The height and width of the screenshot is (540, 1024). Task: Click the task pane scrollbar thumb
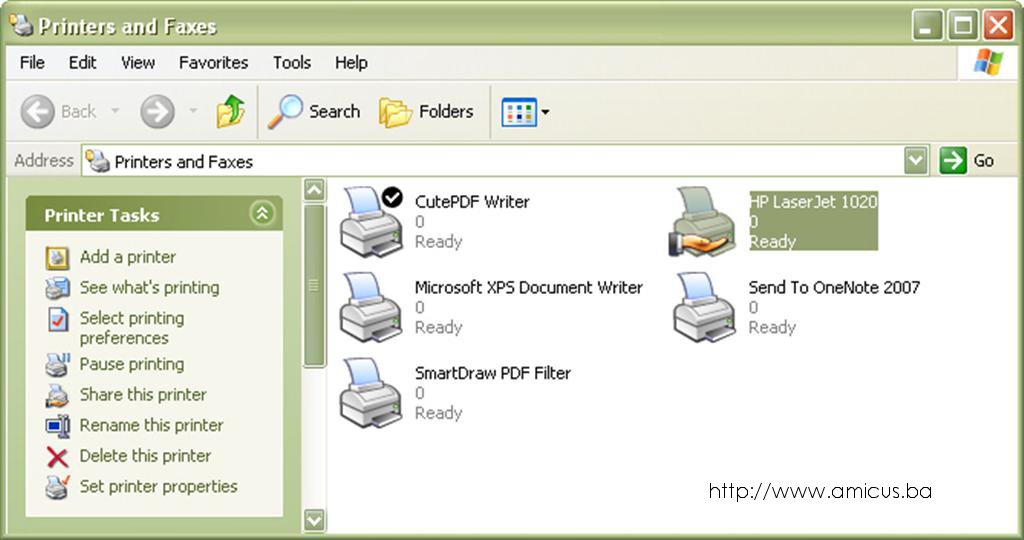pos(314,285)
